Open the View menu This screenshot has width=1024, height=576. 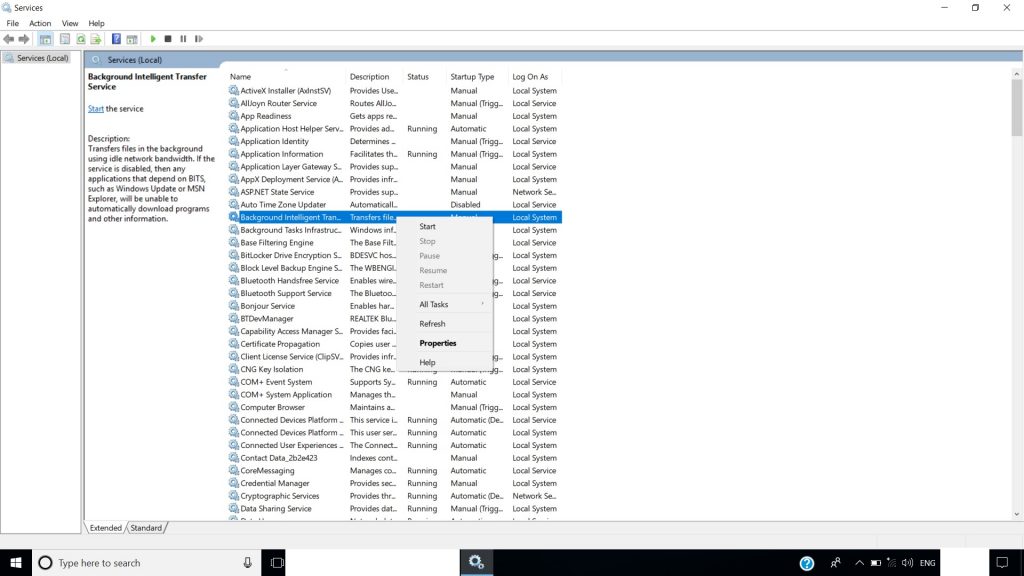(70, 23)
